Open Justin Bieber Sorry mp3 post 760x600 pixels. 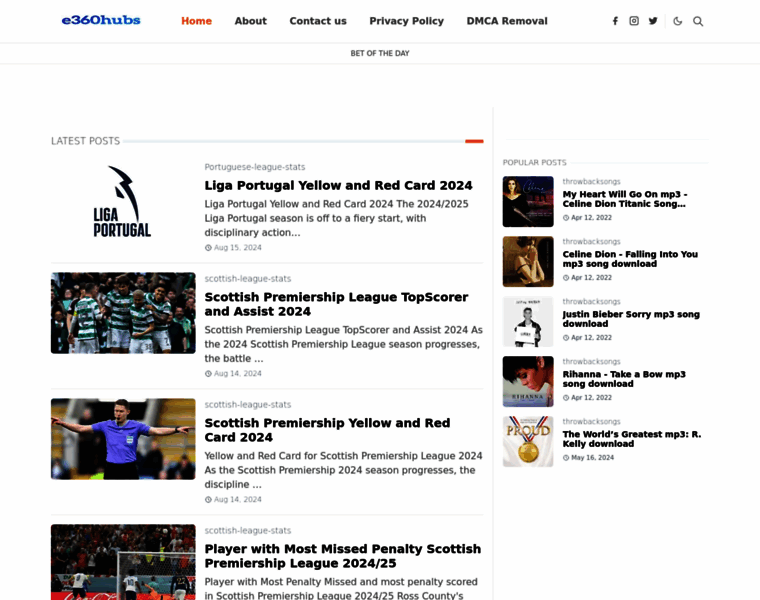tap(631, 319)
